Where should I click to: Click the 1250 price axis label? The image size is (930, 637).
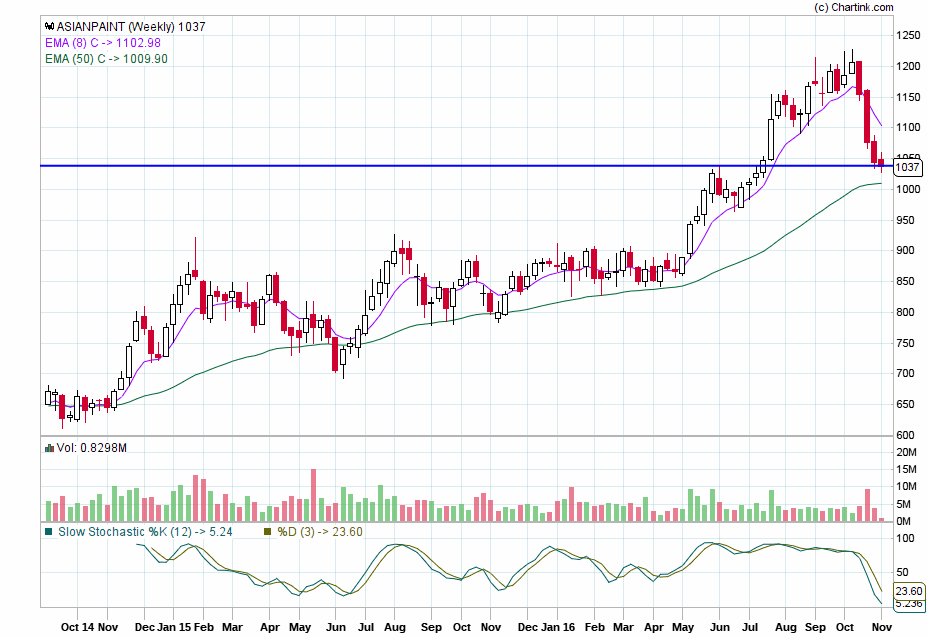coord(907,36)
